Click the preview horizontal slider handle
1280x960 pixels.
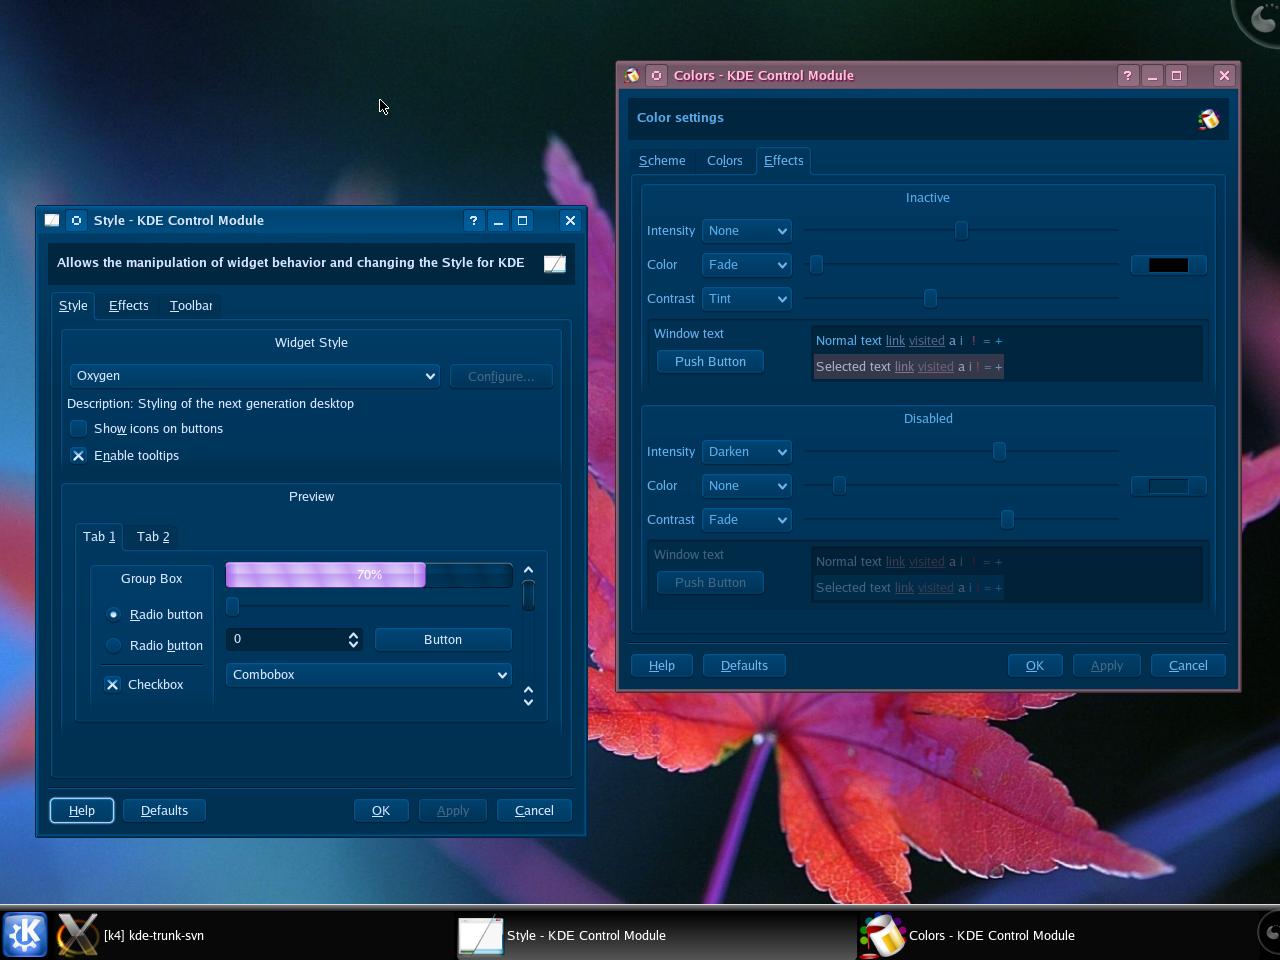[233, 606]
